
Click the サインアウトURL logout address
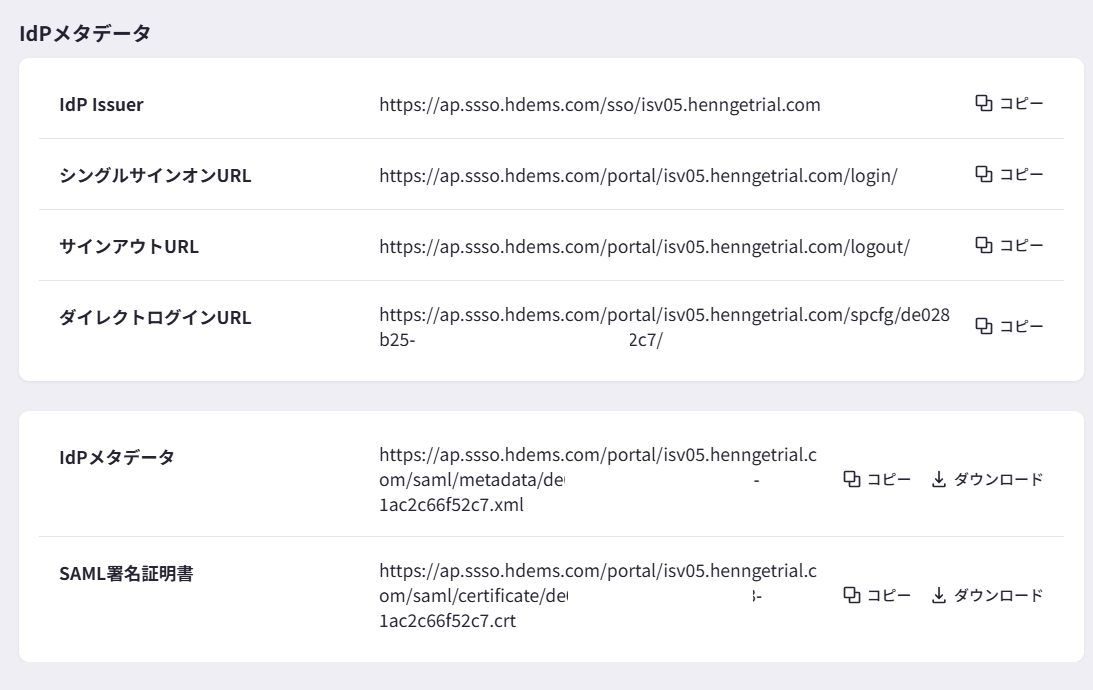(x=644, y=247)
